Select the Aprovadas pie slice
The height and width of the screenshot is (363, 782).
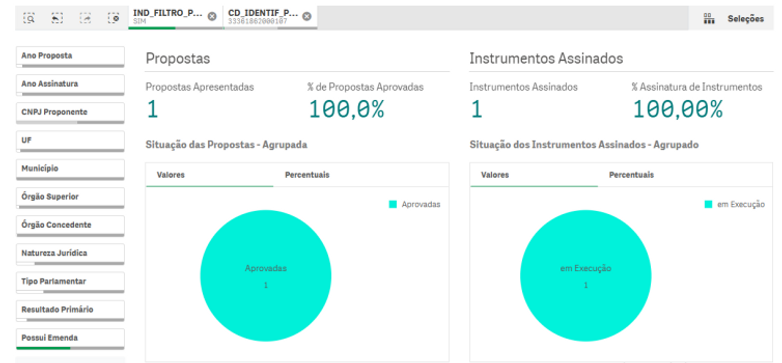265,276
